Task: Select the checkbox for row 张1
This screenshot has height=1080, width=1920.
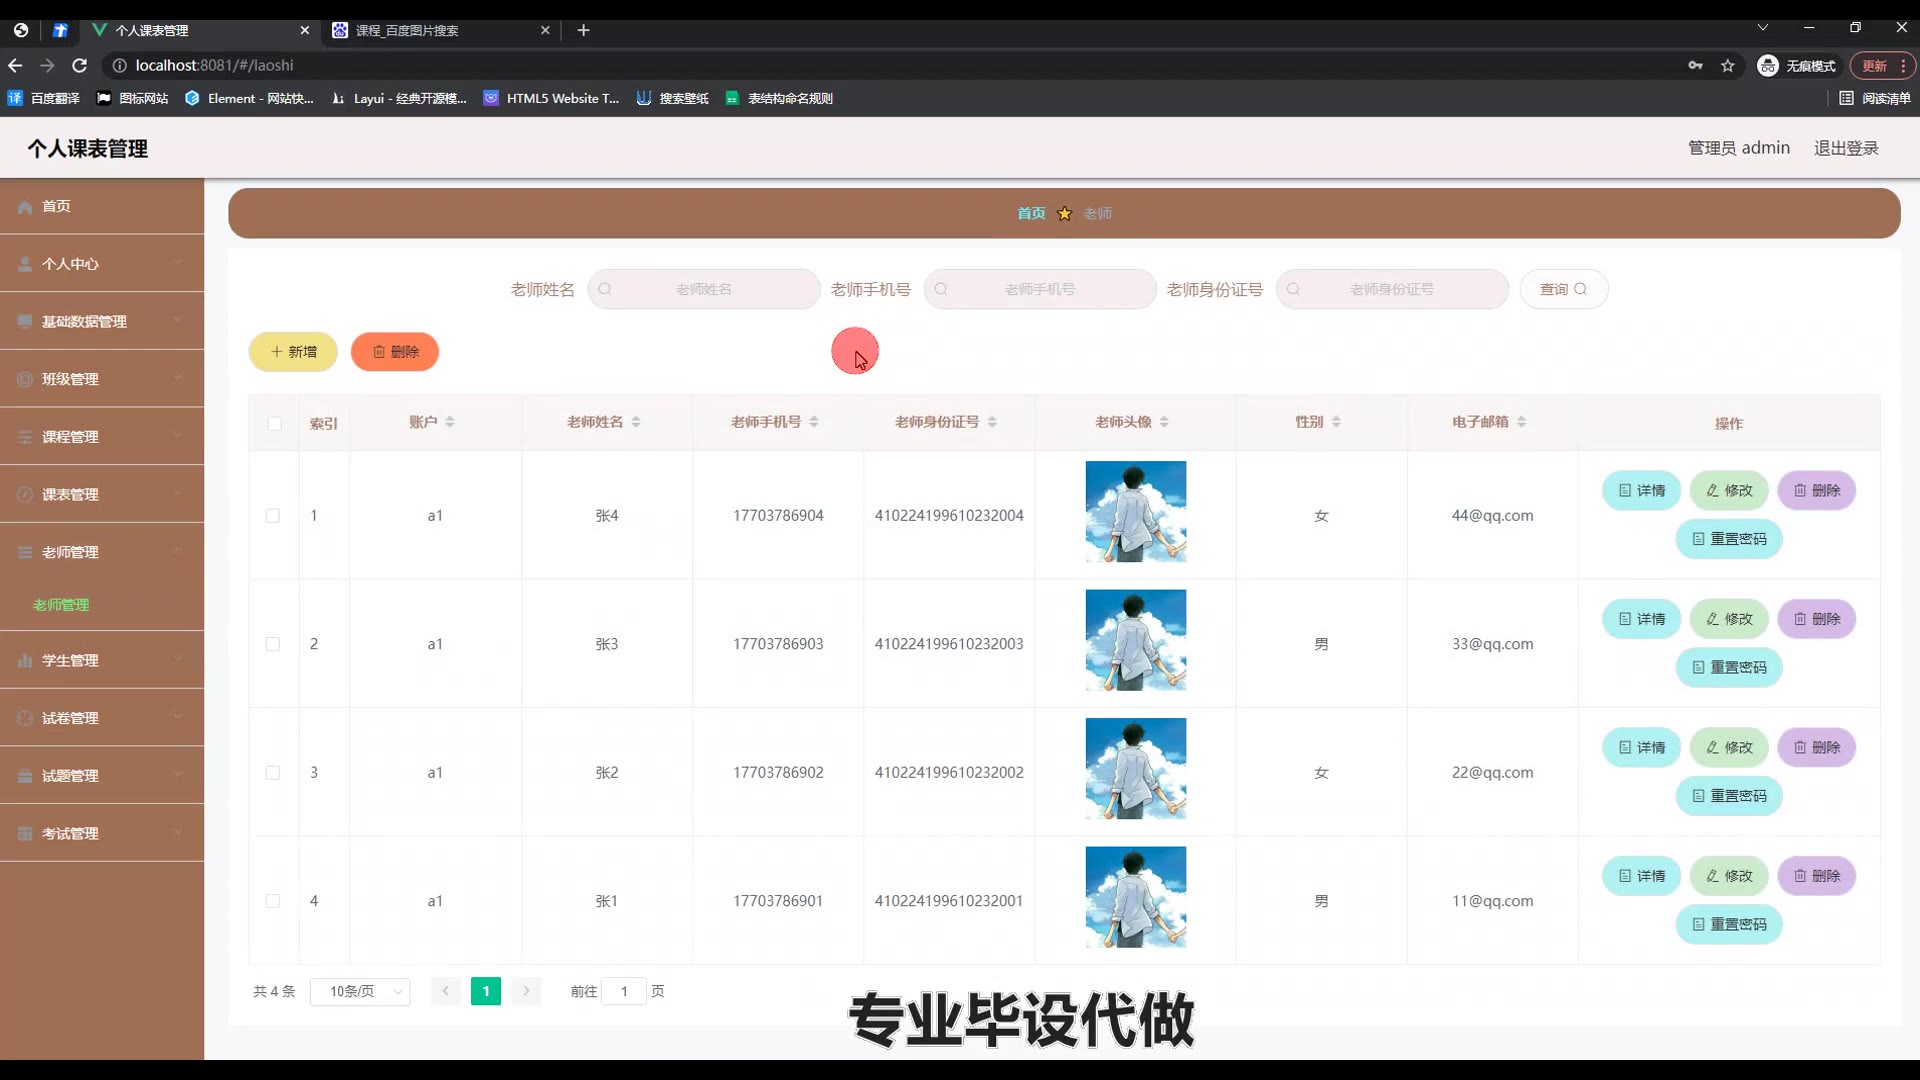Action: [273, 901]
